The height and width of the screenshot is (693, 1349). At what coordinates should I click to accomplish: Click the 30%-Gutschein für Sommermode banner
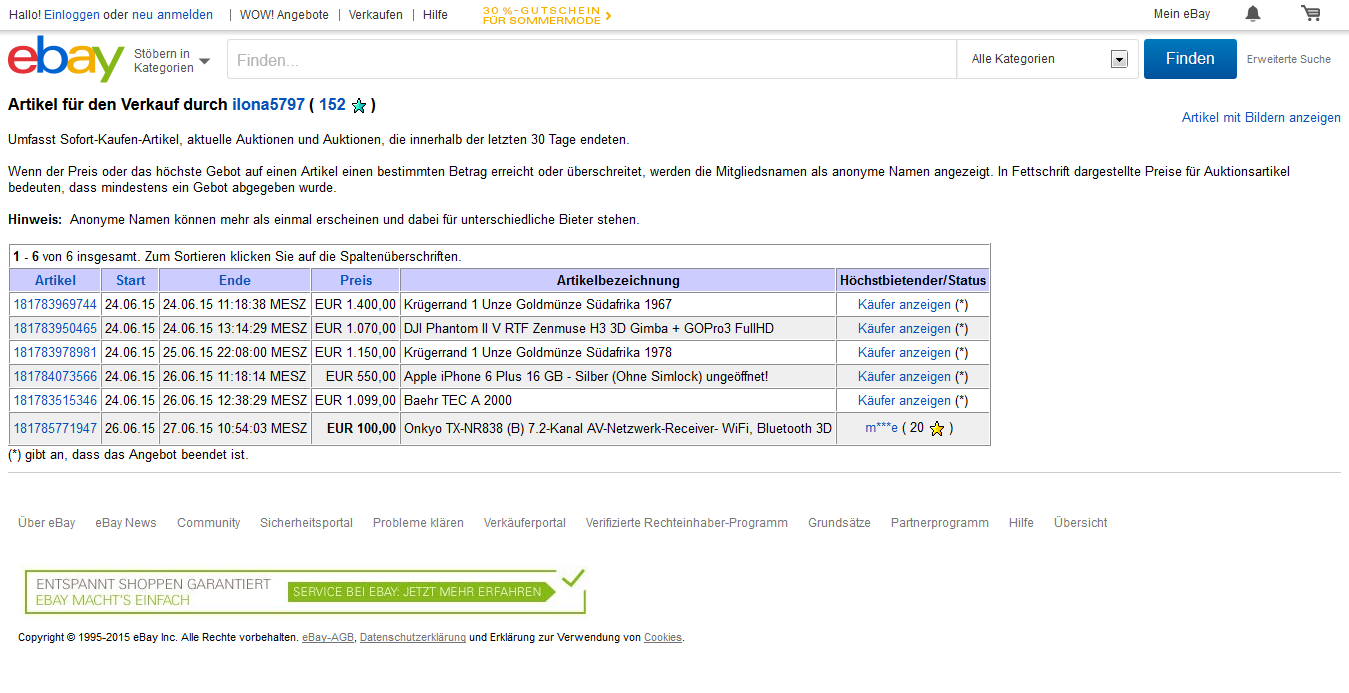547,15
